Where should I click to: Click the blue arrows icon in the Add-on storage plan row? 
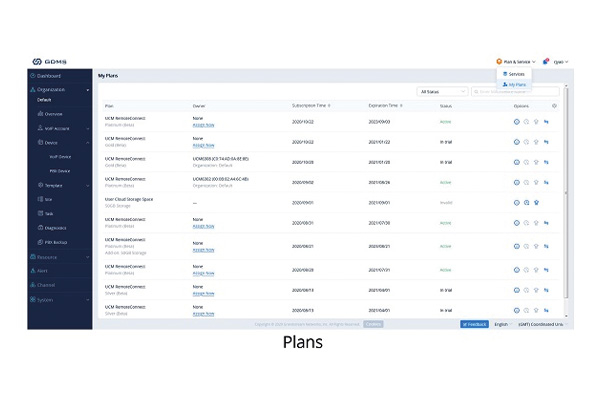(x=546, y=247)
